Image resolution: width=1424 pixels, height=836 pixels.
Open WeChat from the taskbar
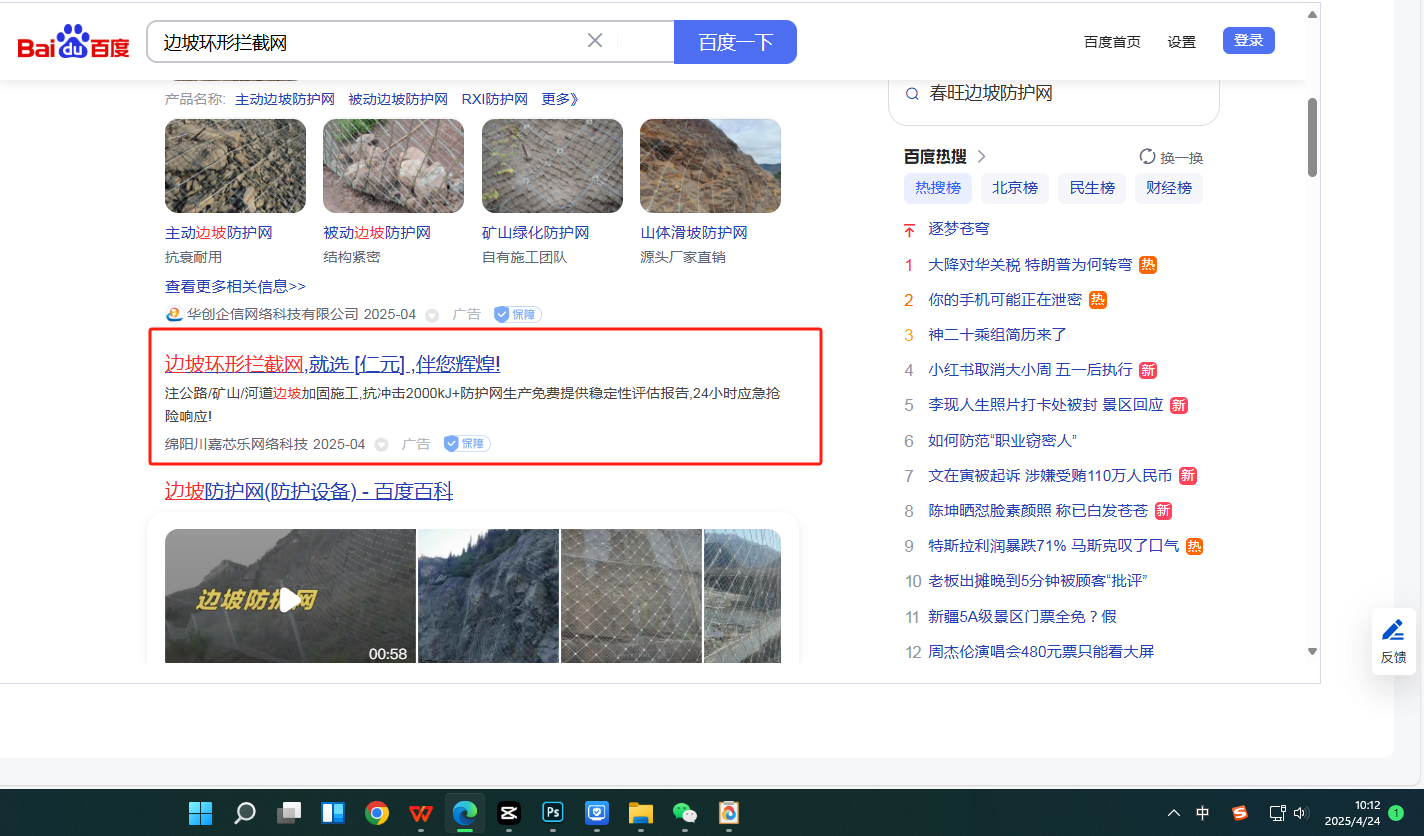(685, 812)
